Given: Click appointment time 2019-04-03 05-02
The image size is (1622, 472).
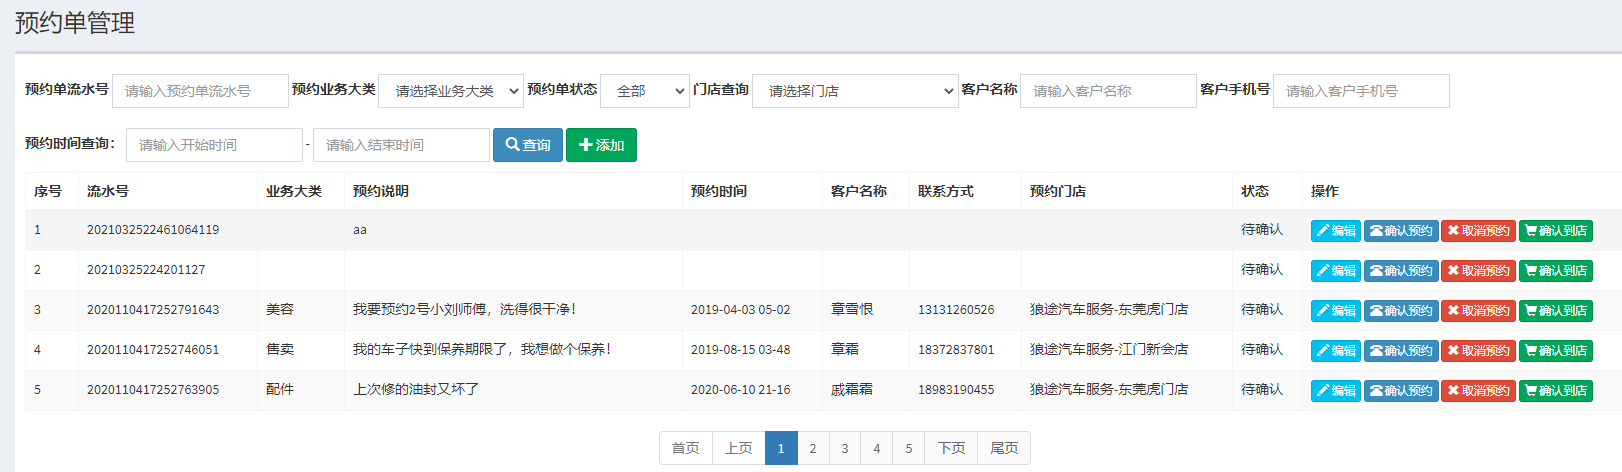Looking at the screenshot, I should pyautogui.click(x=741, y=310).
